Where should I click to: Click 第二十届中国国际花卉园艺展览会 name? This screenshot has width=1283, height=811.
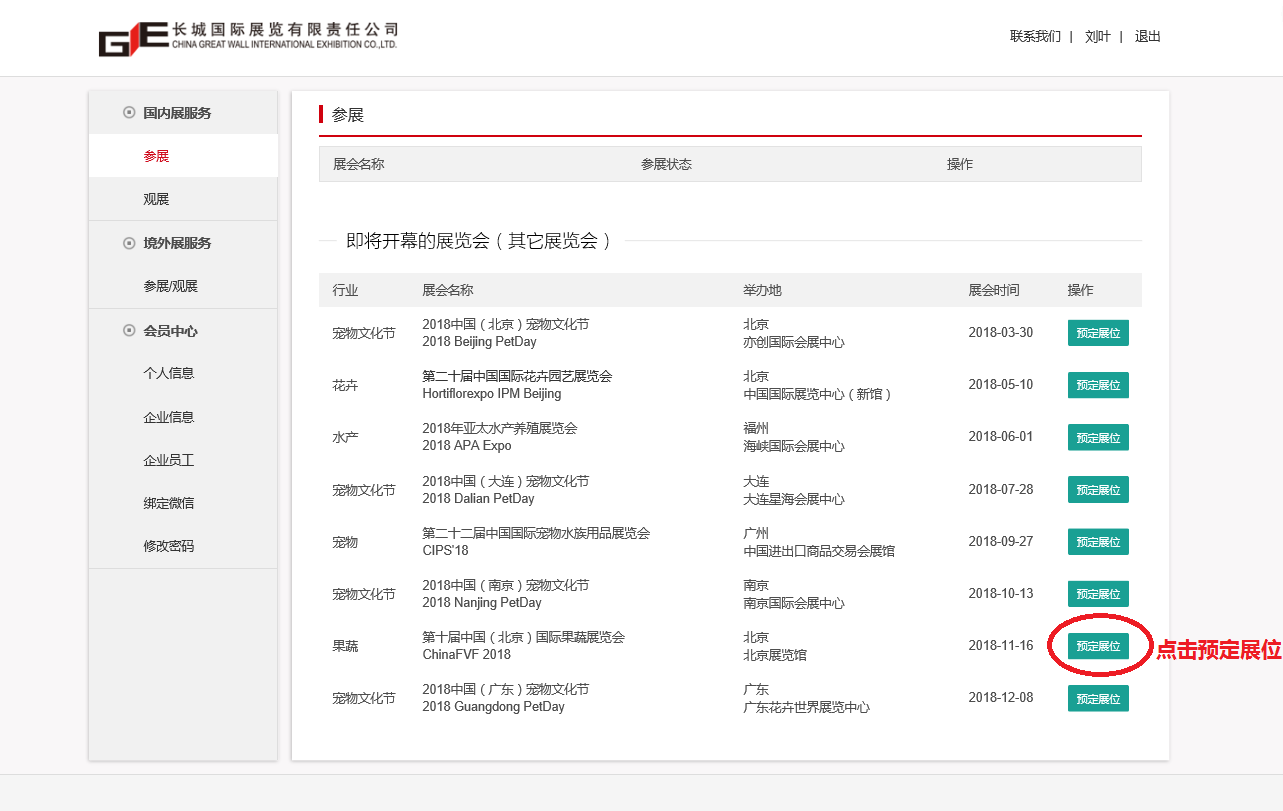pos(517,376)
